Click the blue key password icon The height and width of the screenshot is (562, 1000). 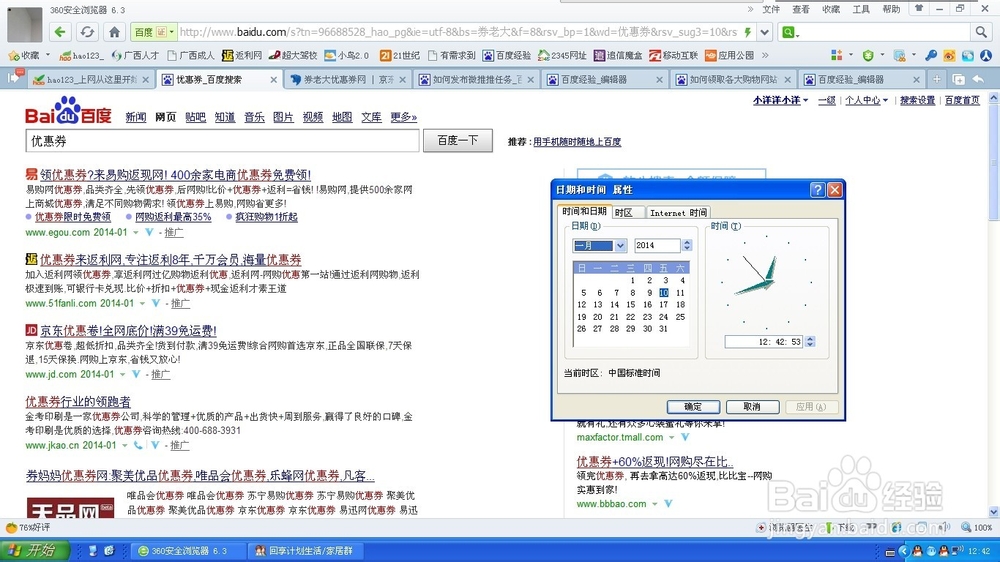tap(931, 55)
